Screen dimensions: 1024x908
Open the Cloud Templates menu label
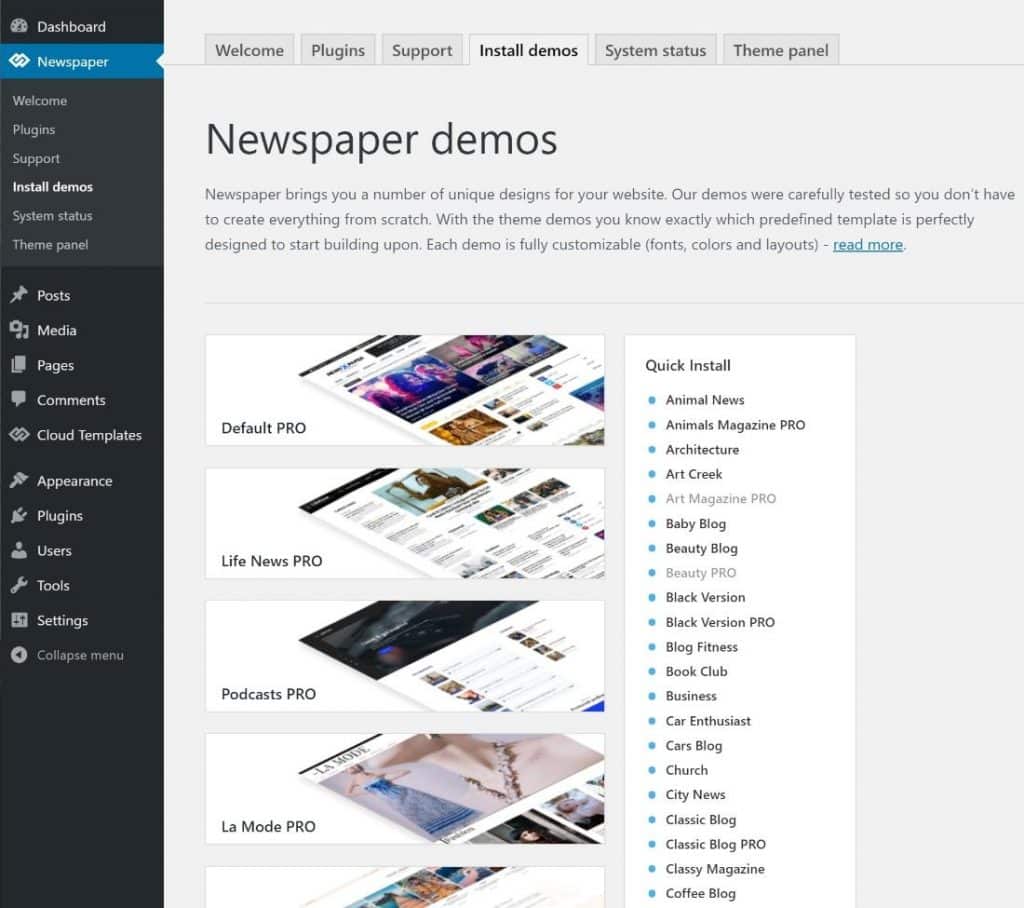click(x=89, y=435)
